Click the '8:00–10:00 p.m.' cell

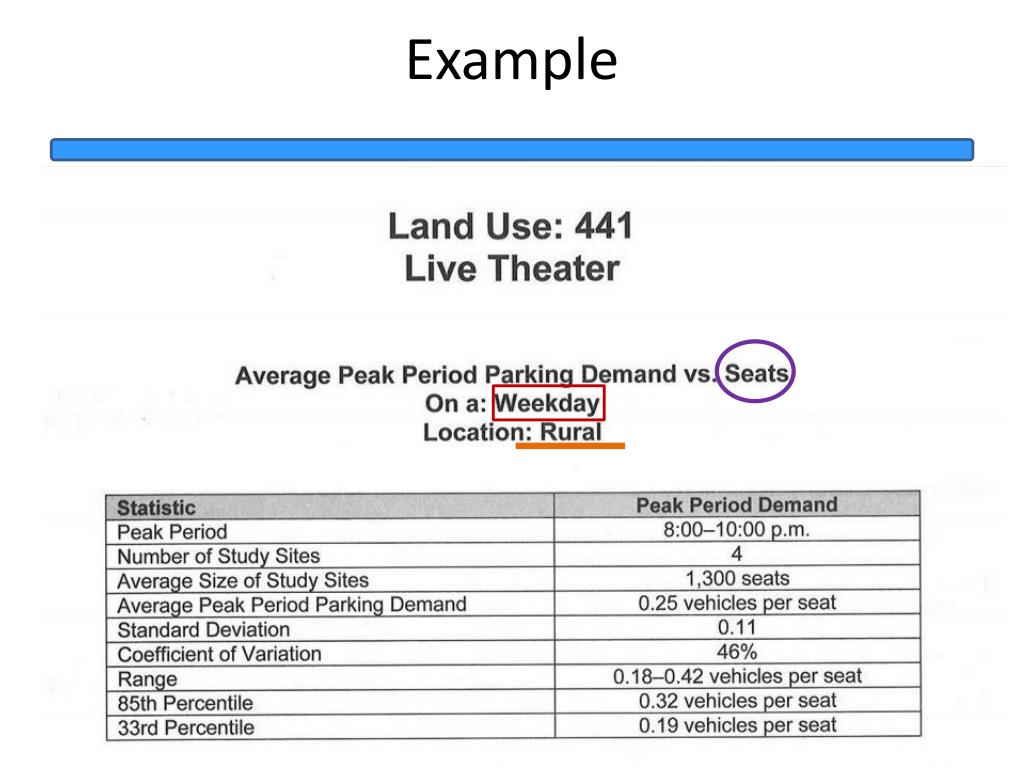(737, 529)
